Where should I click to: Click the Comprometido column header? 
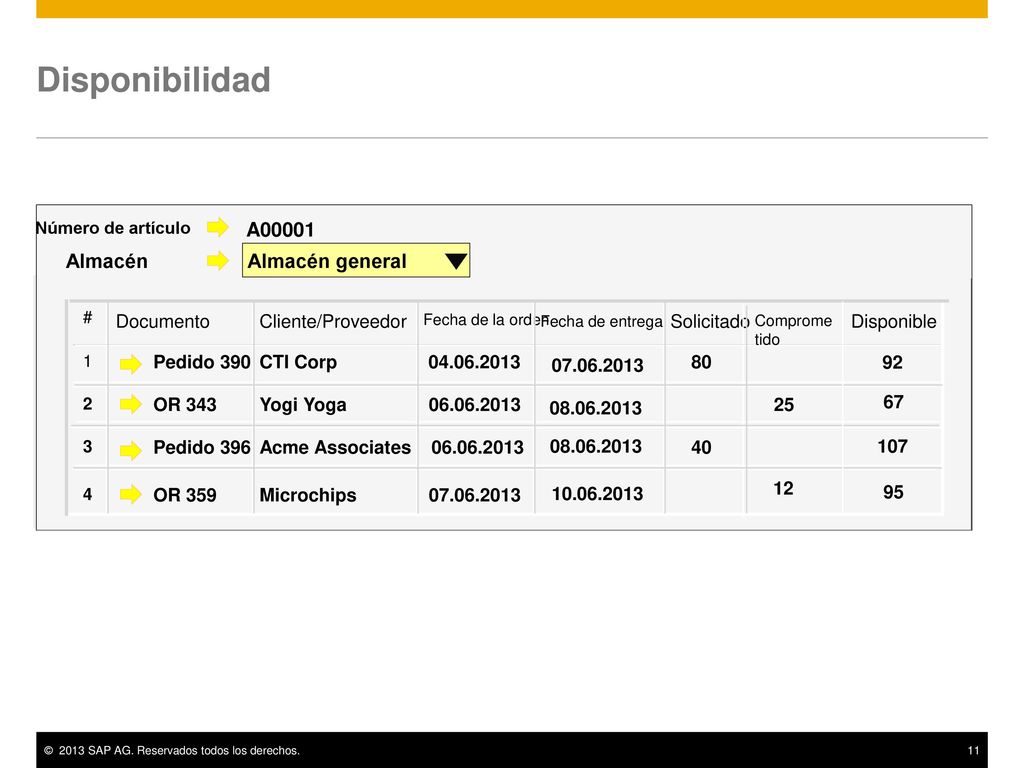coord(793,330)
